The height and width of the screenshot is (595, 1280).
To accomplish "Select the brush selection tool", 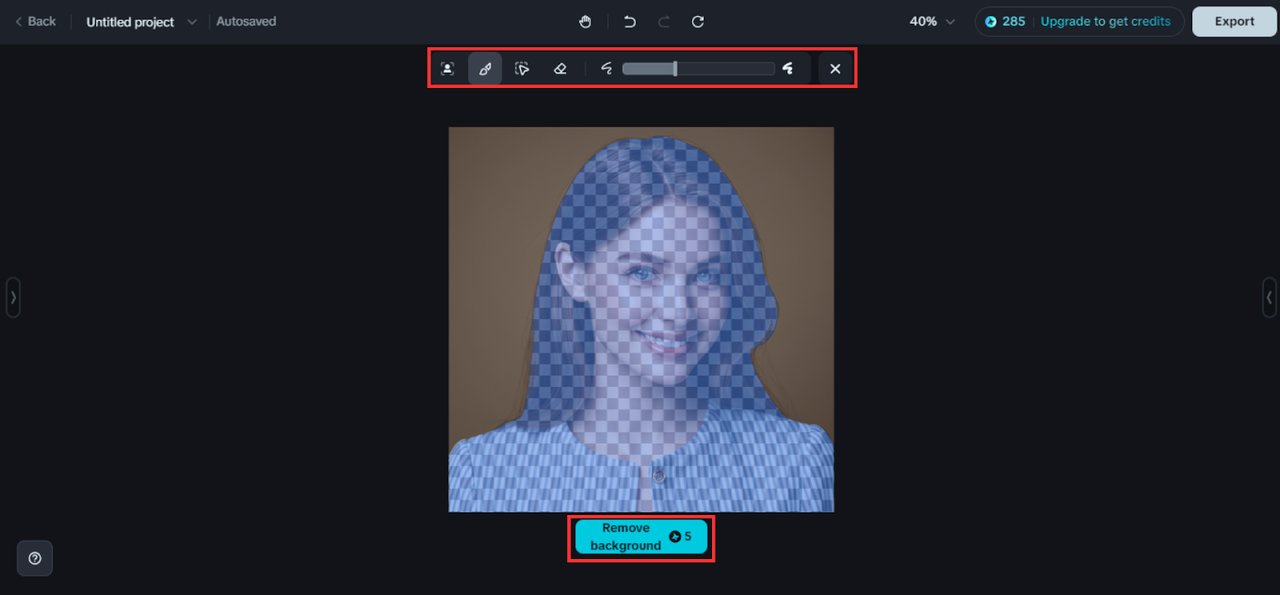I will tap(485, 69).
